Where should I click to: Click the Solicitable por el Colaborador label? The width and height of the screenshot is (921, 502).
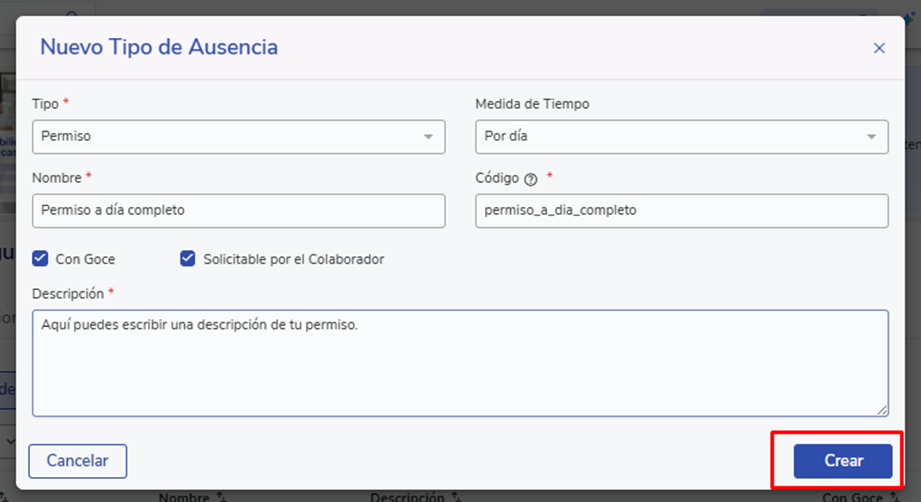[293, 259]
